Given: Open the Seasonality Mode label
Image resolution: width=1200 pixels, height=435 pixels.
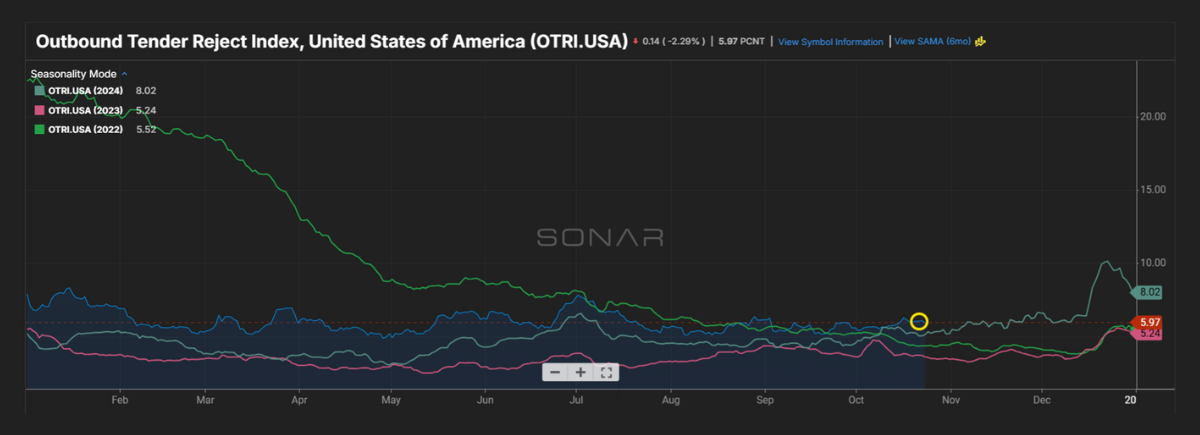Looking at the screenshot, I should coord(74,74).
